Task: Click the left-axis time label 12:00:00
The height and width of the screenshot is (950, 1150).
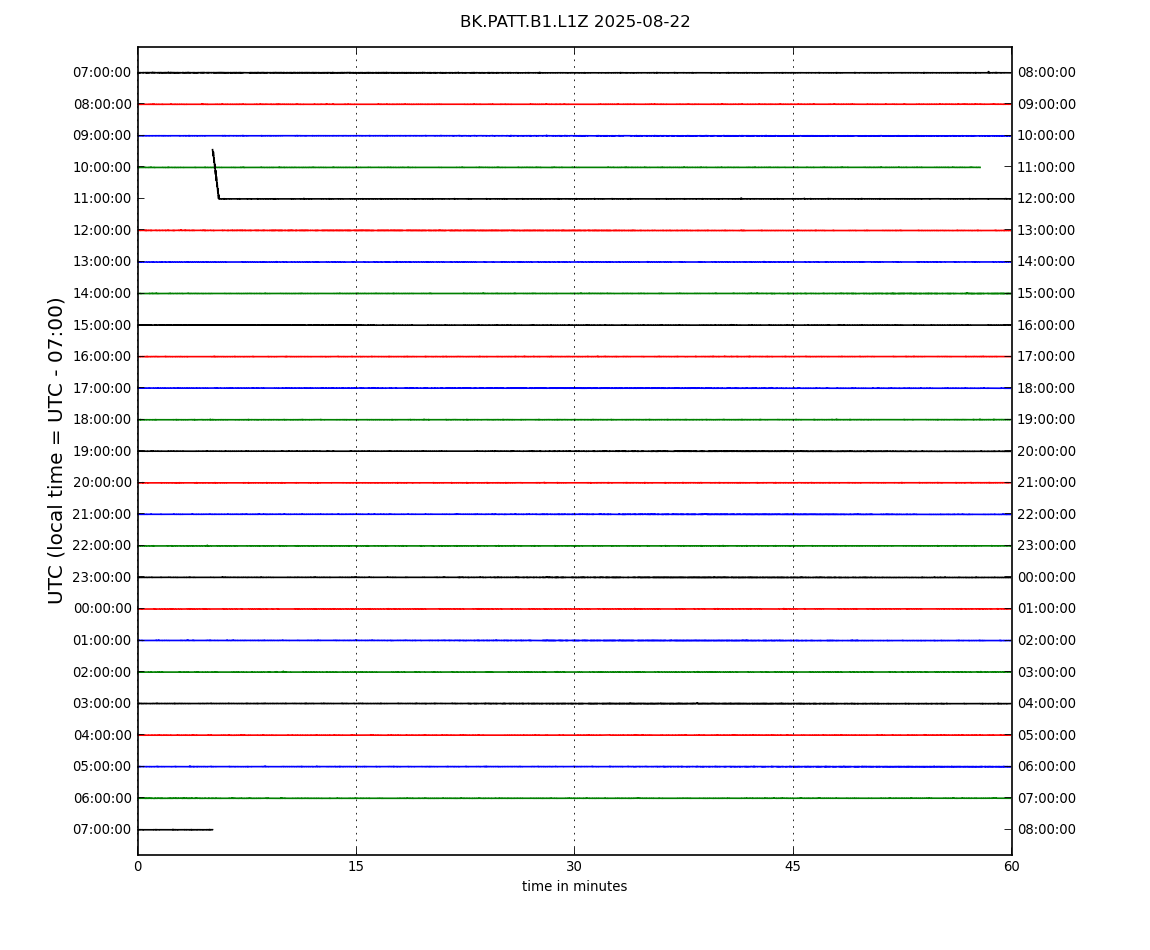Action: (x=102, y=230)
